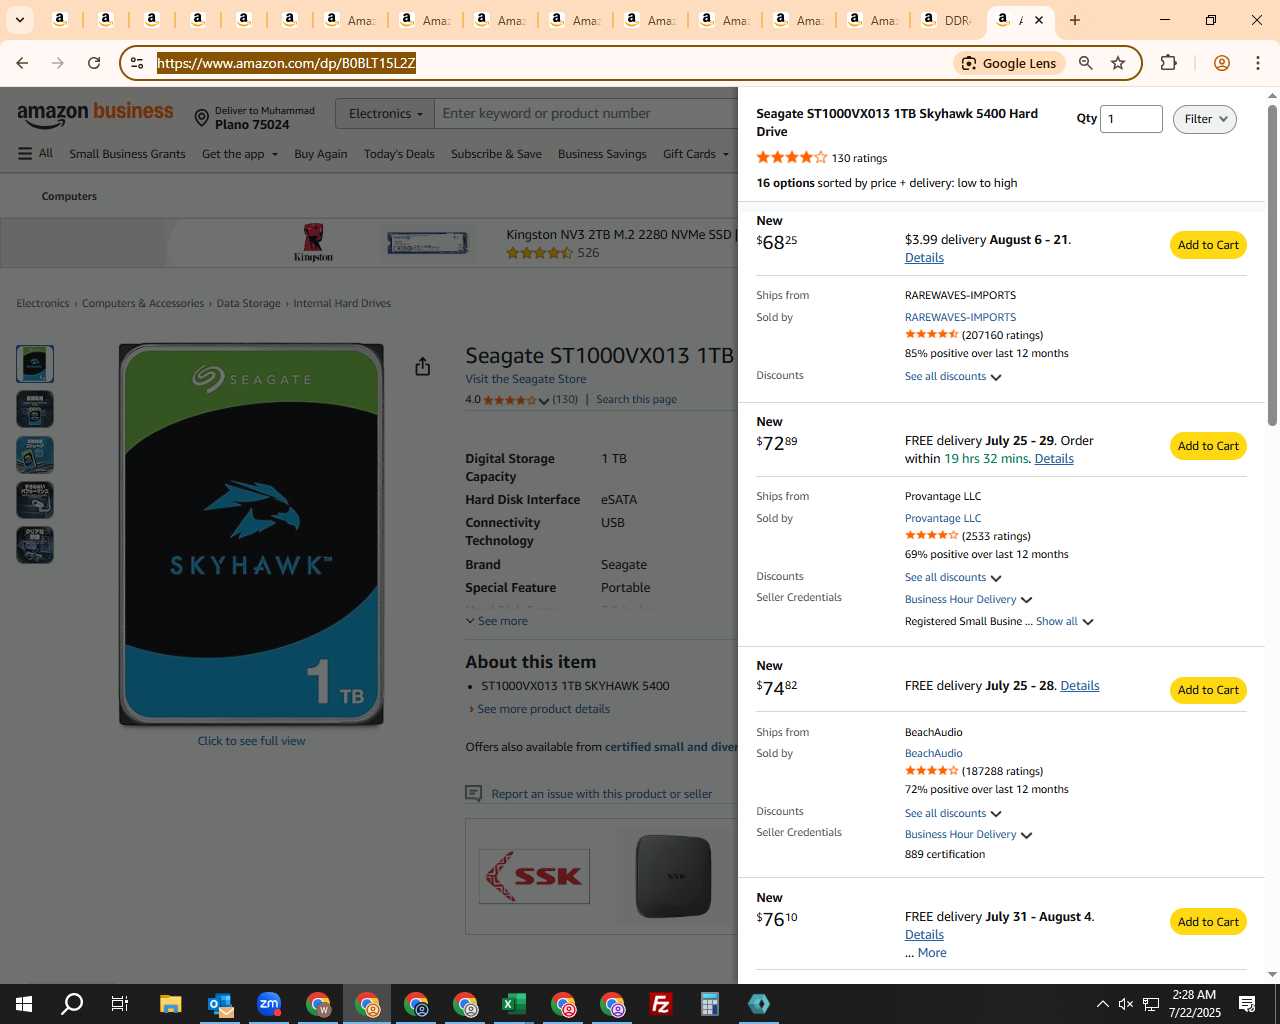1280x1024 pixels.
Task: Add the $72.89 Provantage offer to cart
Action: [1208, 446]
